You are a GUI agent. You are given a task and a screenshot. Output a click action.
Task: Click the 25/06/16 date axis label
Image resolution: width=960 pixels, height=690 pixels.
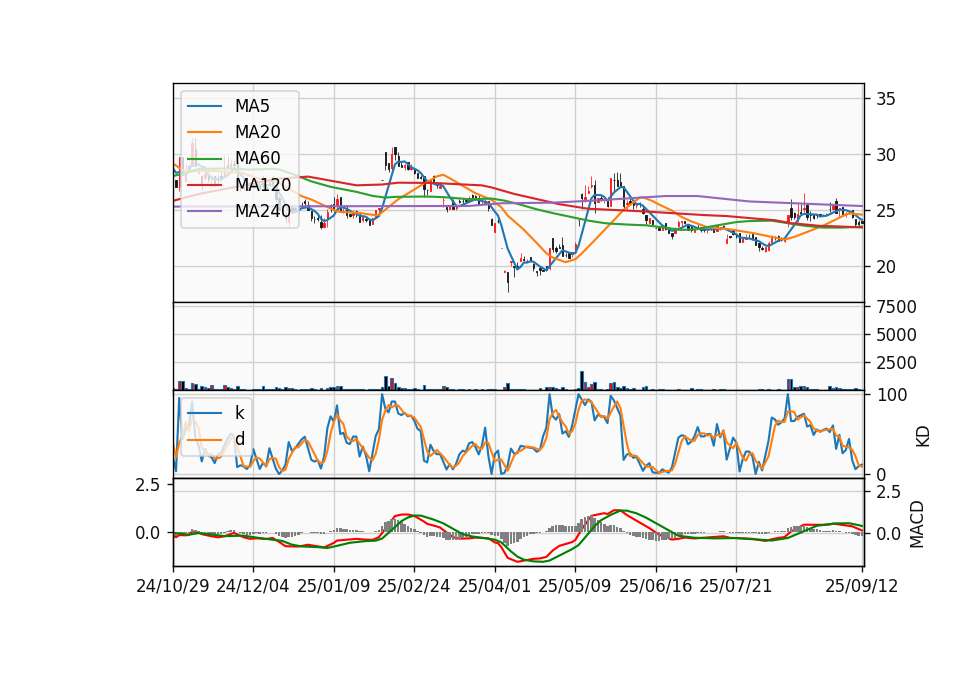pos(656,586)
